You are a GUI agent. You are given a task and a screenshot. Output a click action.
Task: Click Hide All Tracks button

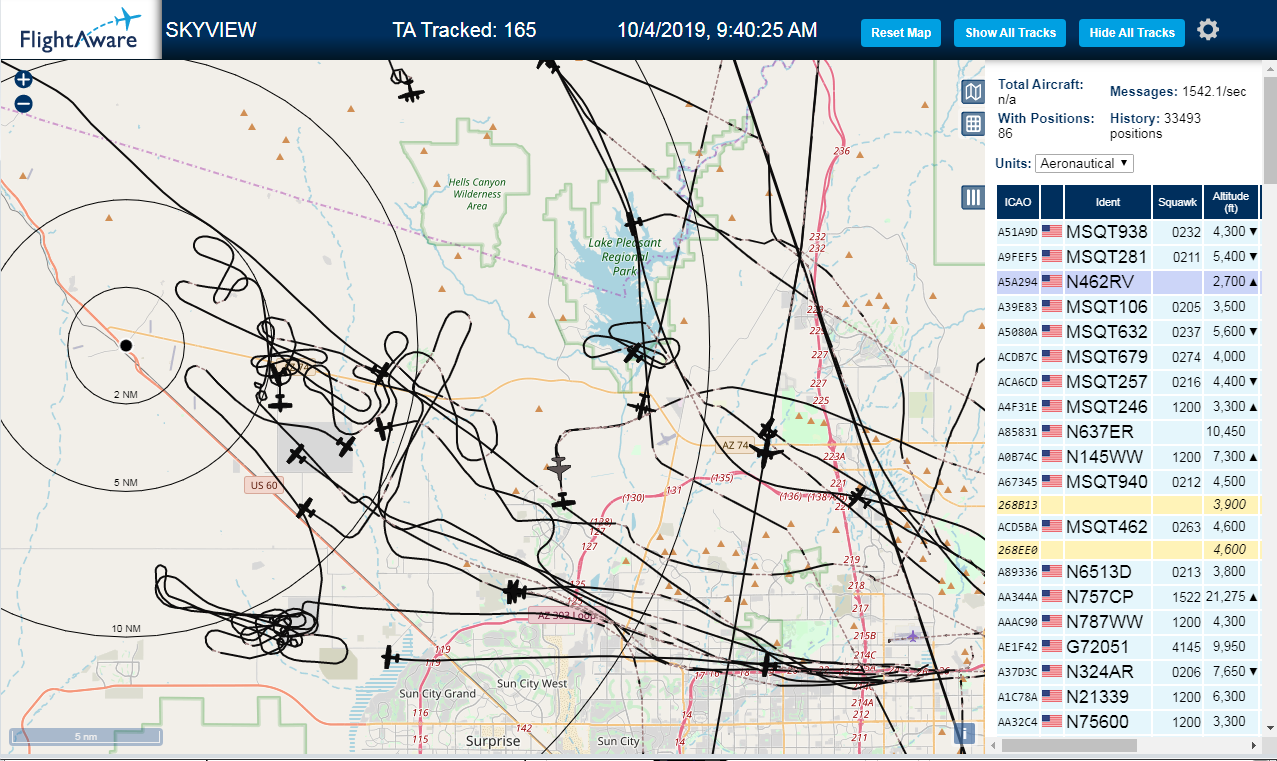pos(1132,33)
